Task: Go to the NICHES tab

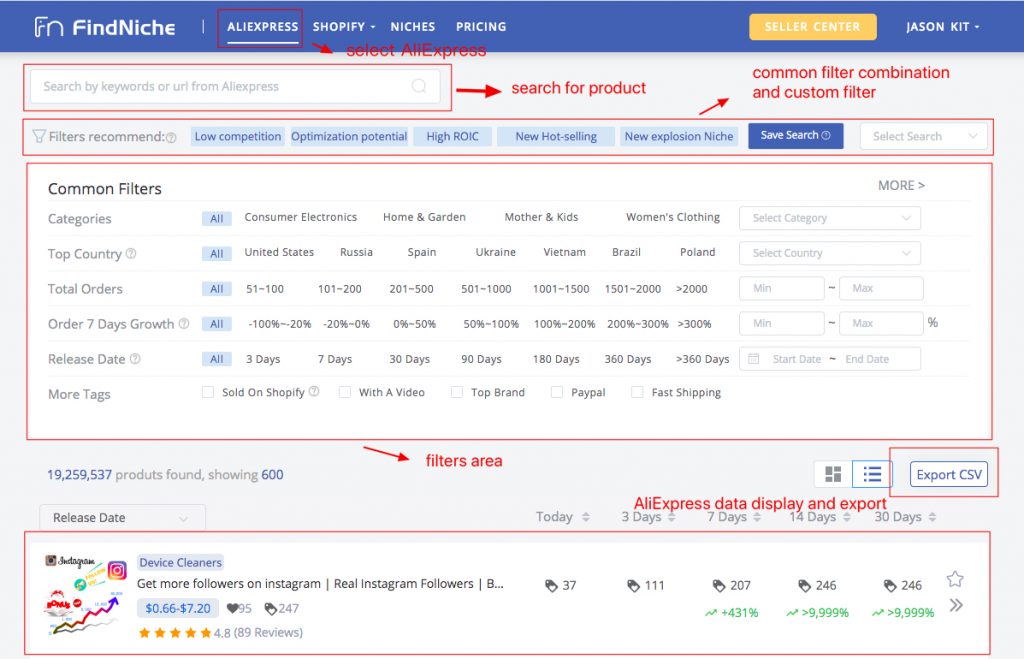Action: tap(413, 27)
